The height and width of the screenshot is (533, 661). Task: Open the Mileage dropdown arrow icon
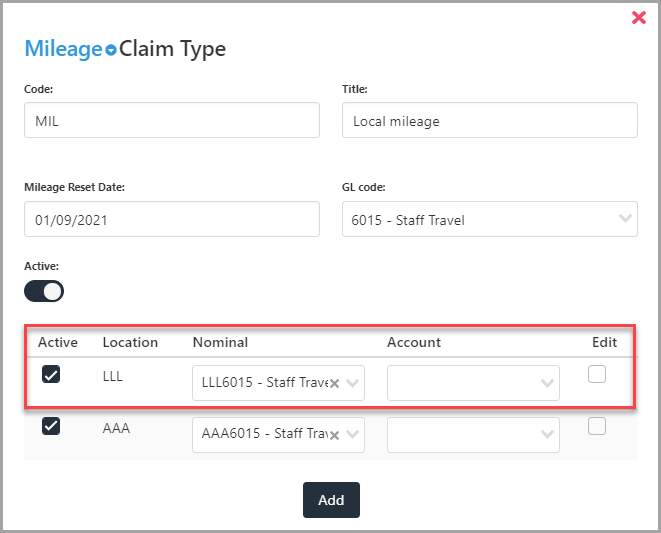[110, 50]
